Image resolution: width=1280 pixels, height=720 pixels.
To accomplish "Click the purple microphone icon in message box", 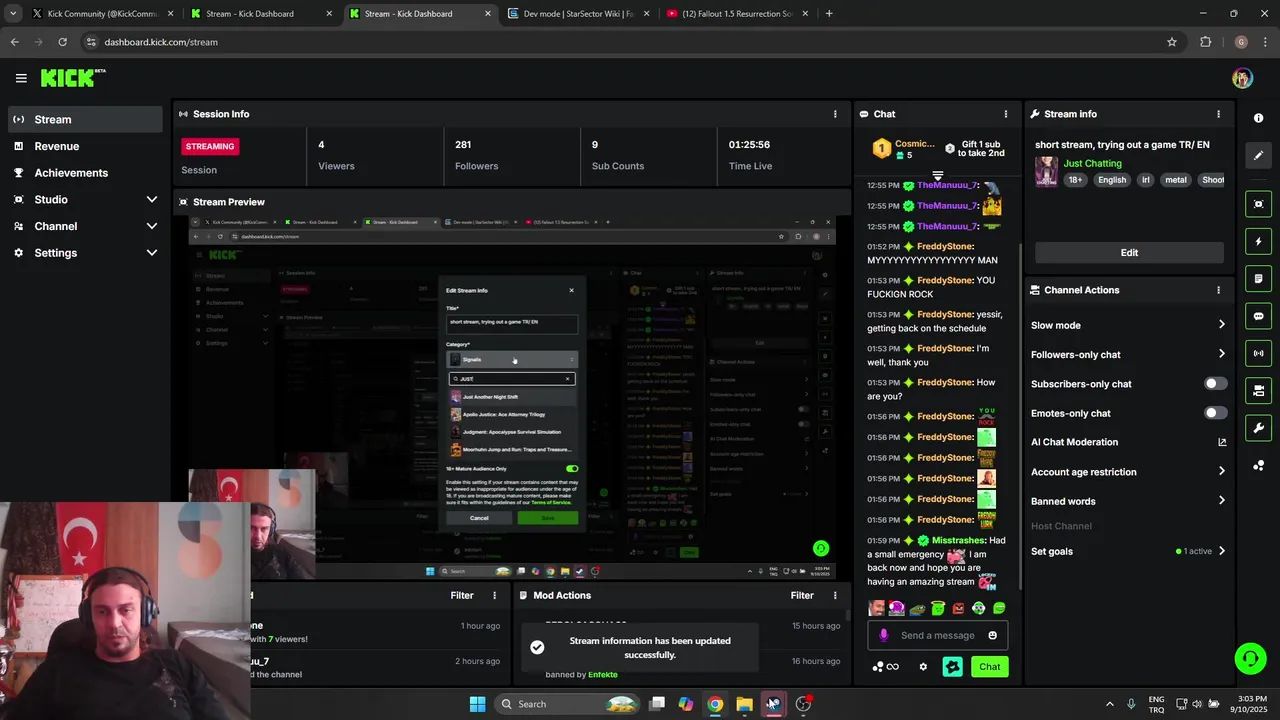I will tap(883, 635).
